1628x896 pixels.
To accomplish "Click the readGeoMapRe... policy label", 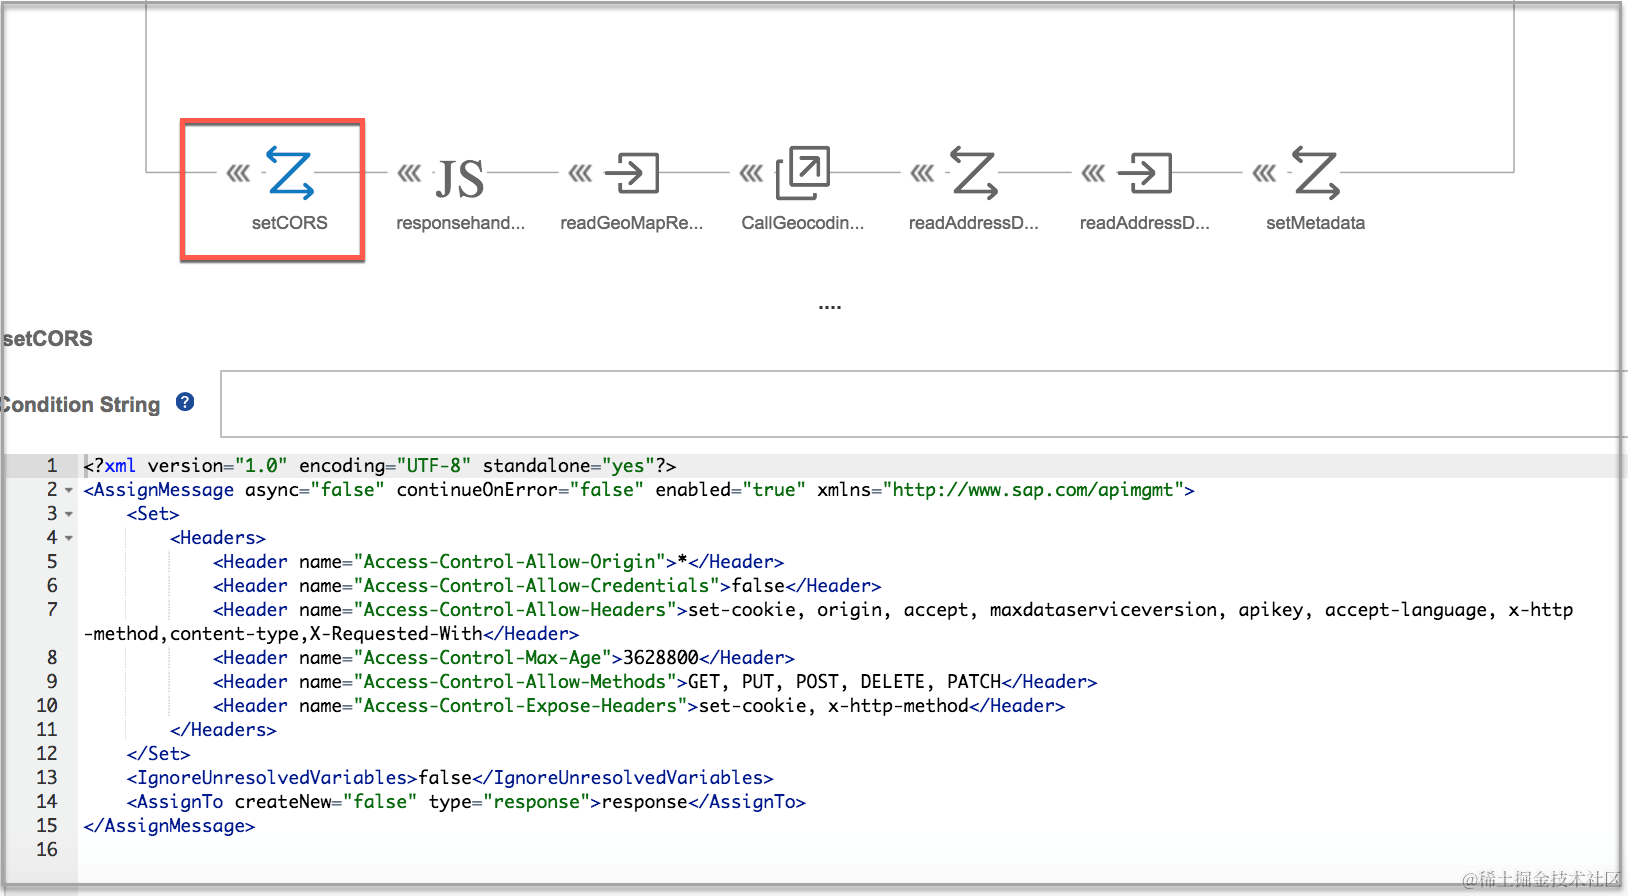I will (632, 223).
